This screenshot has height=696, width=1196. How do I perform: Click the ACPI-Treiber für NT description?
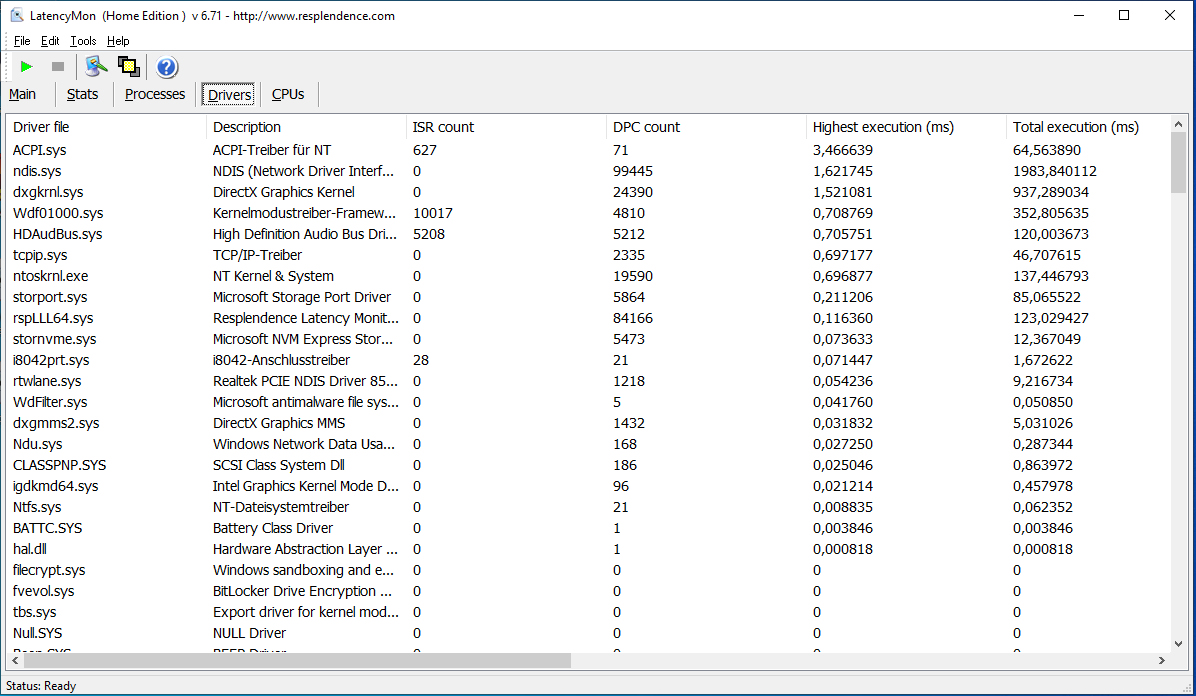pos(272,150)
